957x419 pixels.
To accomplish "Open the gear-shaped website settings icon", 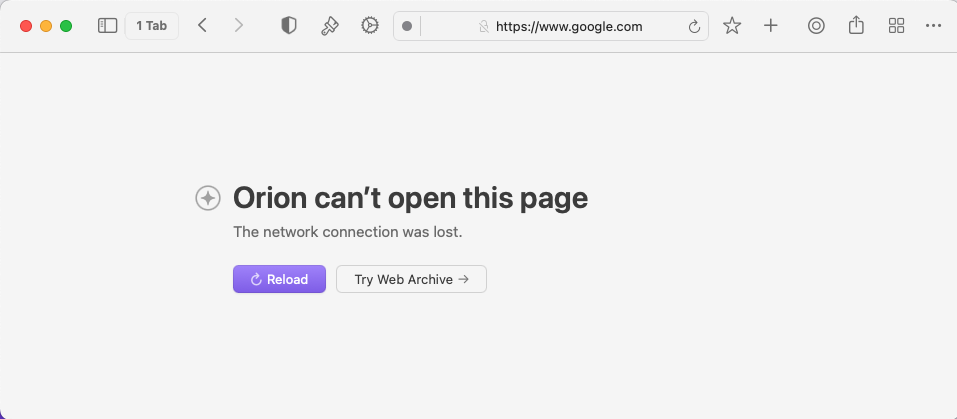I will coord(370,26).
